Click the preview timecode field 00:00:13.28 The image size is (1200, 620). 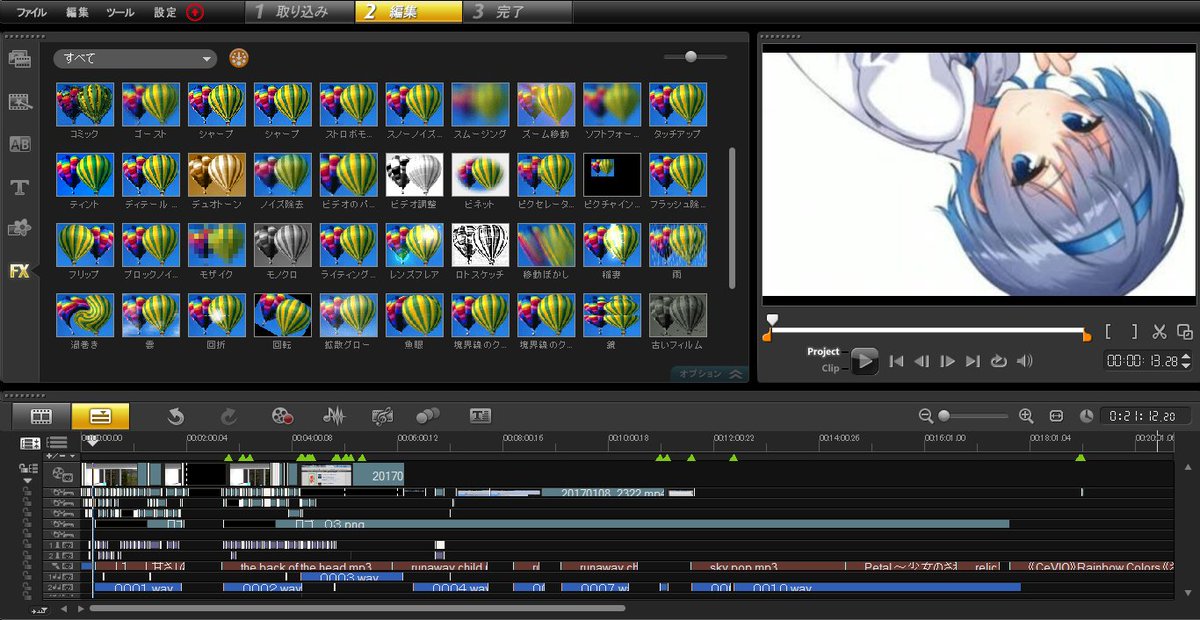pos(1141,361)
